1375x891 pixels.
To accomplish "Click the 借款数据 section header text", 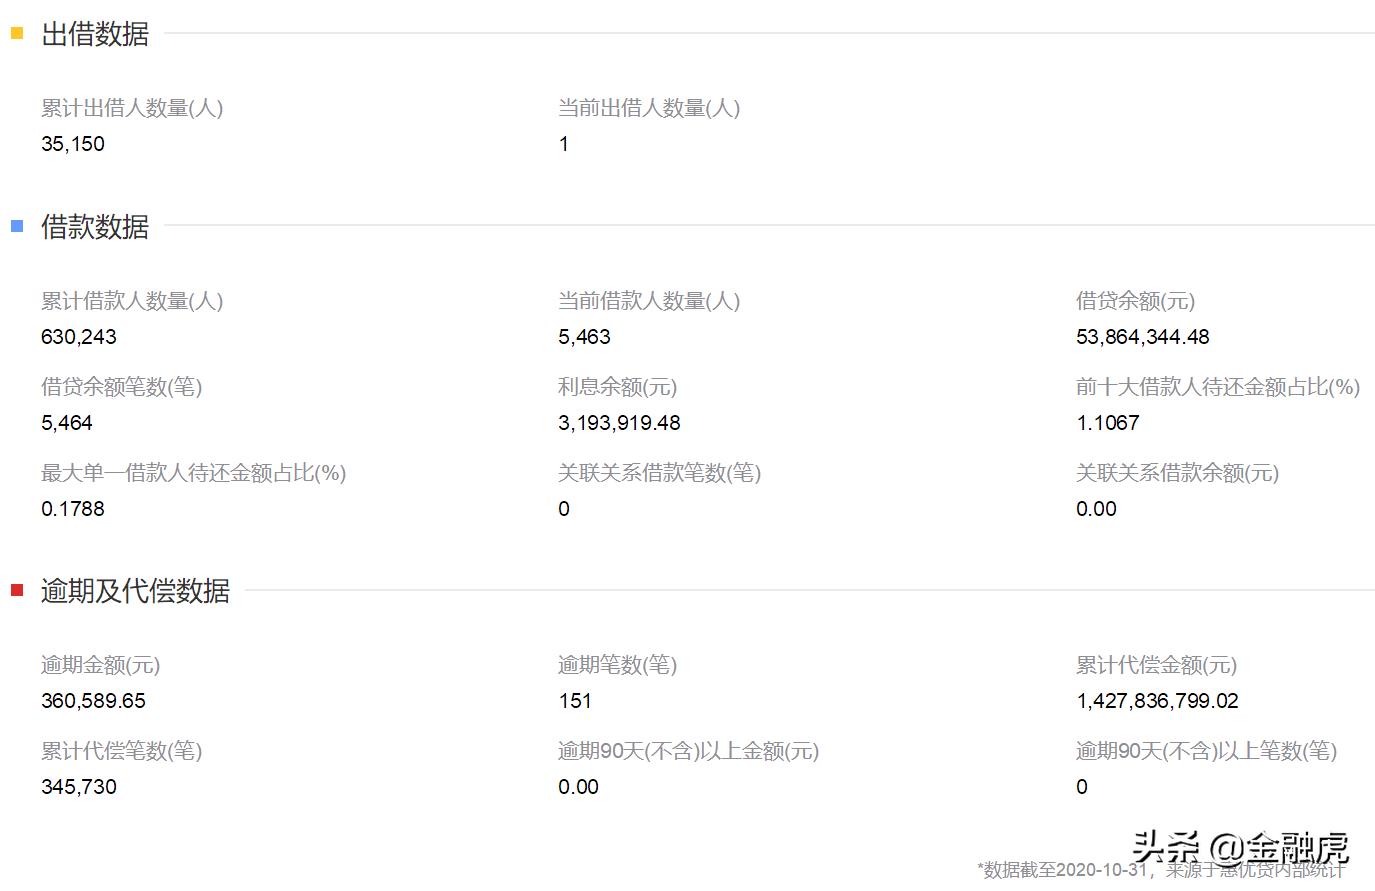I will (x=94, y=227).
